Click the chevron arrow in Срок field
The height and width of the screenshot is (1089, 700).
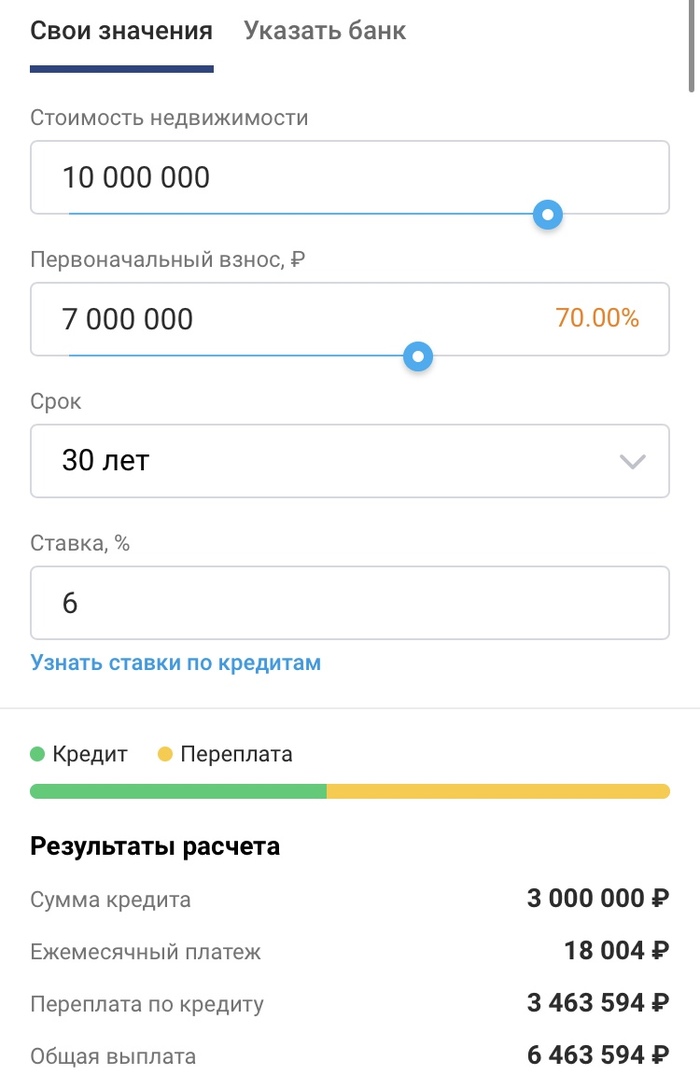click(632, 461)
